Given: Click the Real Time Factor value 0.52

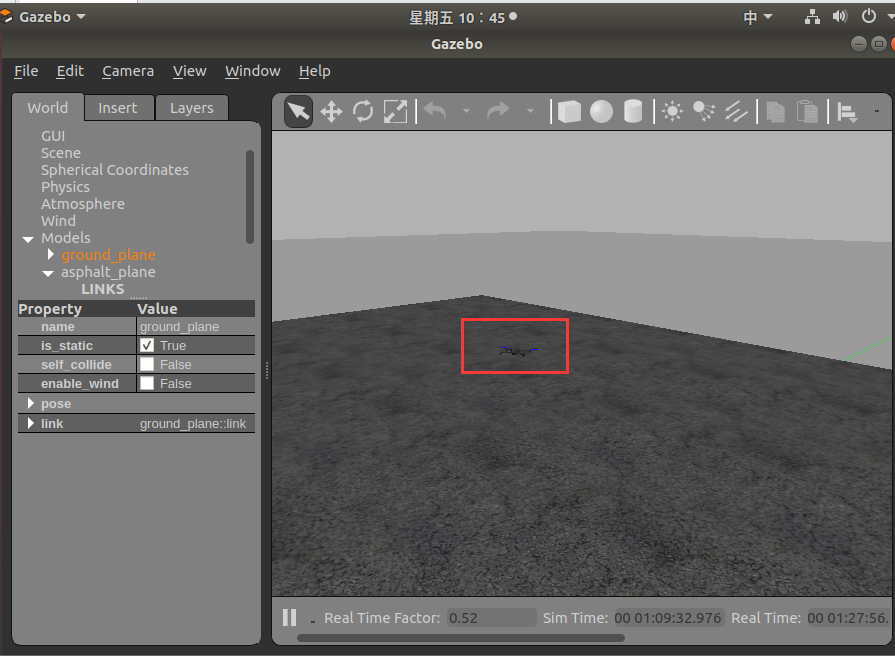Looking at the screenshot, I should click(x=491, y=618).
